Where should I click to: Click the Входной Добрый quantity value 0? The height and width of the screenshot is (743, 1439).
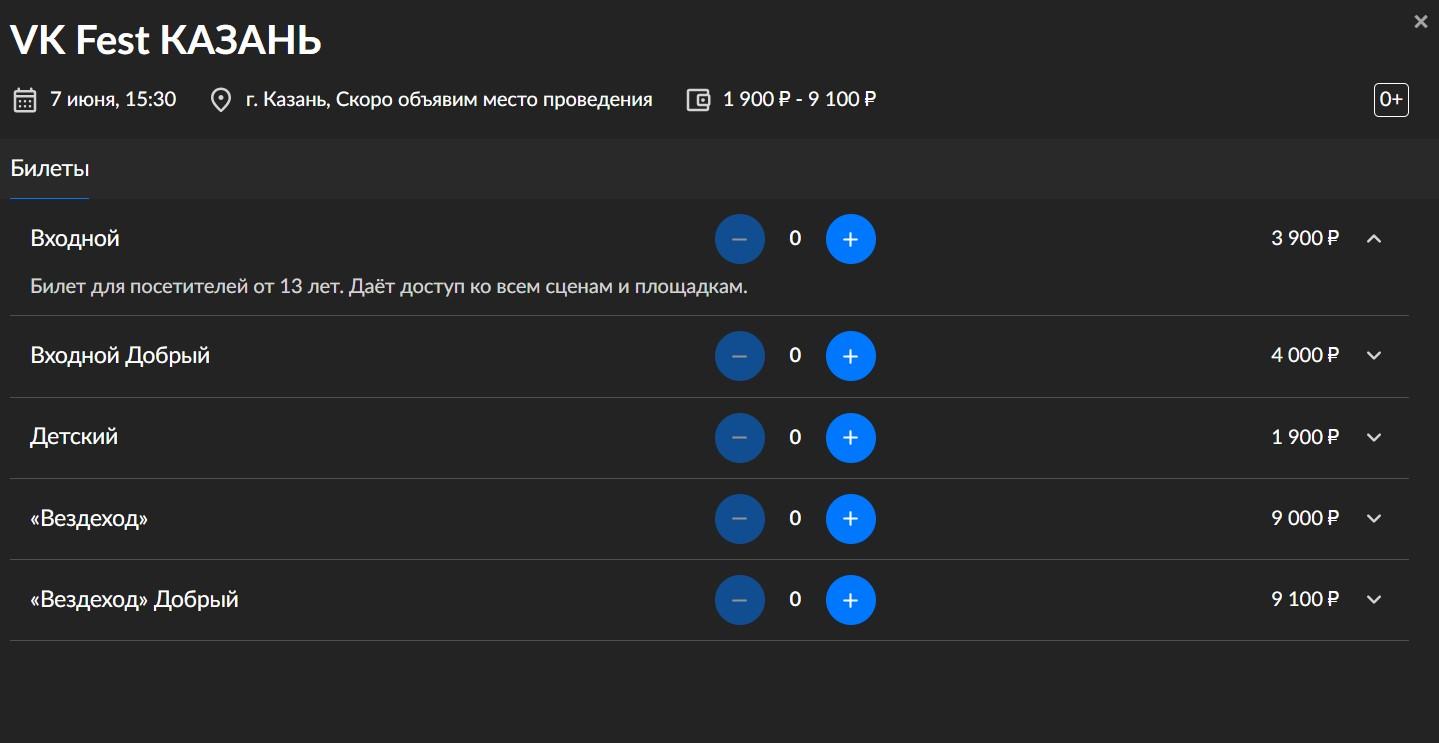795,355
